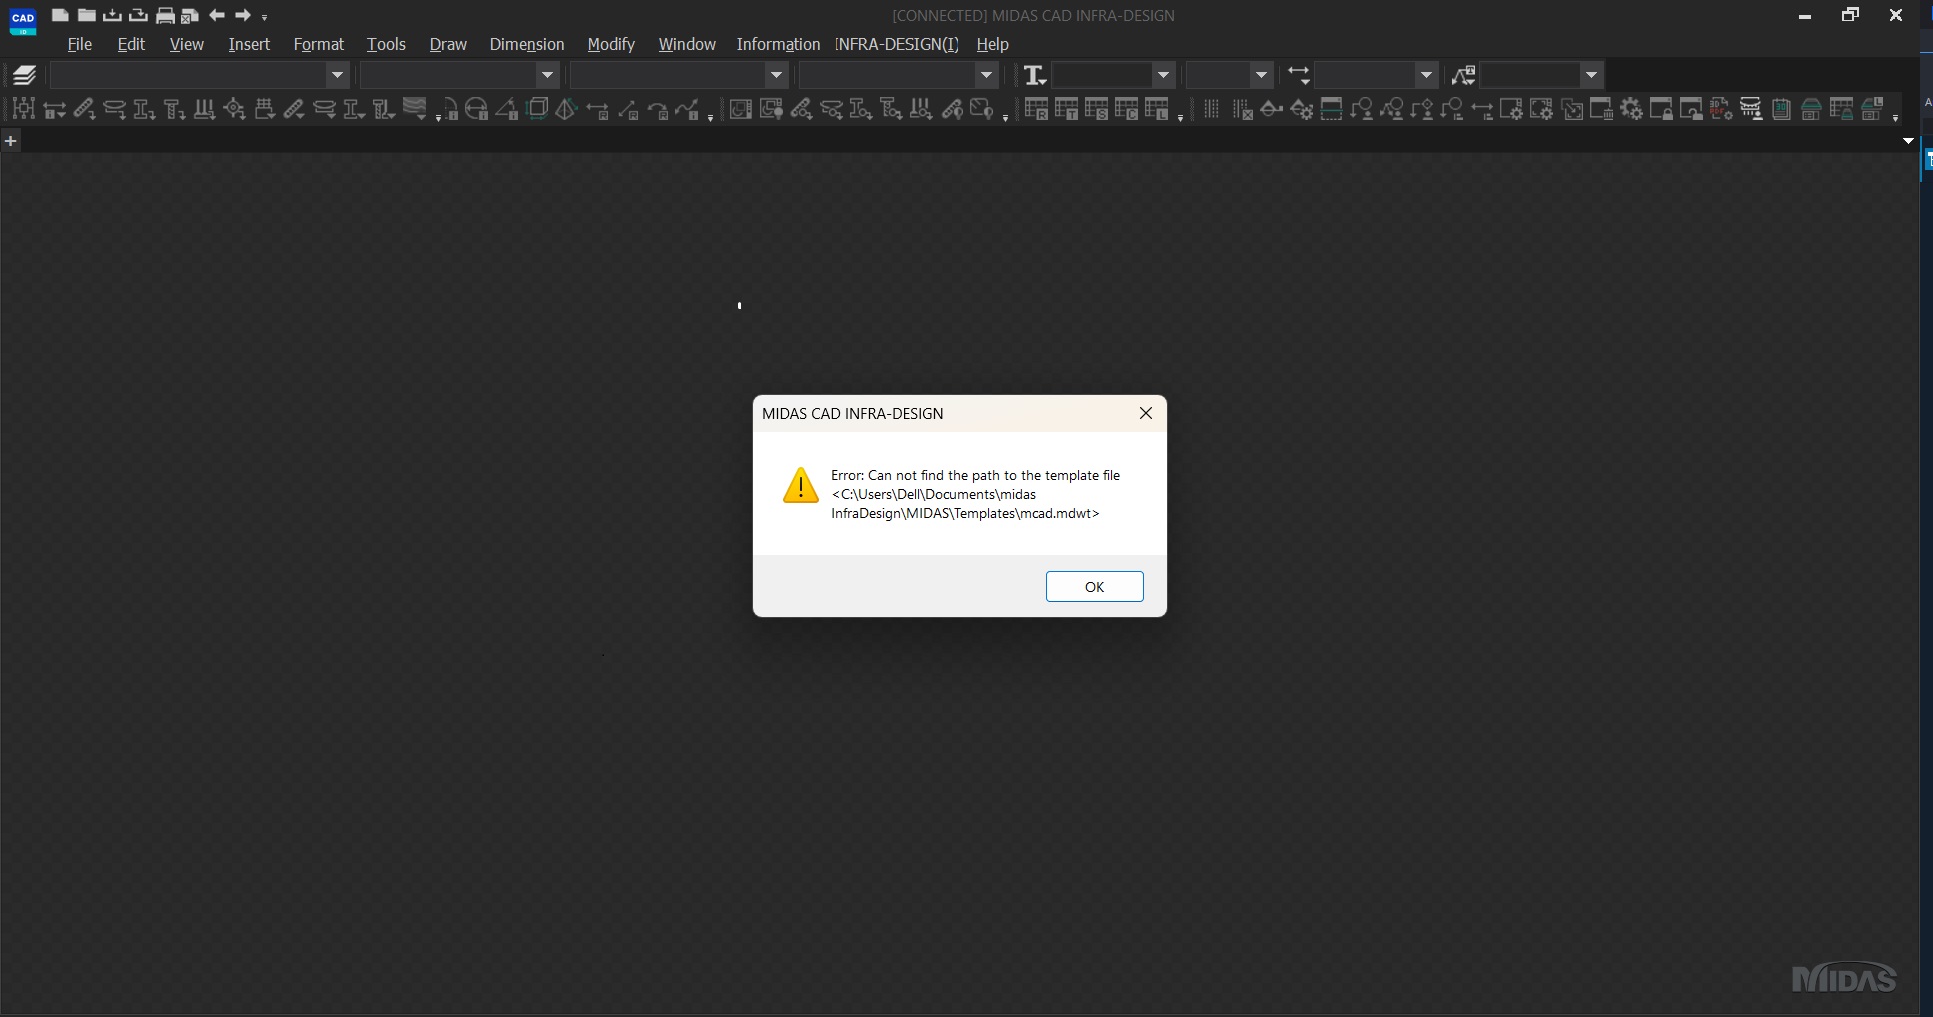Image resolution: width=1933 pixels, height=1017 pixels.
Task: Click the table icon labeled C
Action: pyautogui.click(x=1126, y=109)
